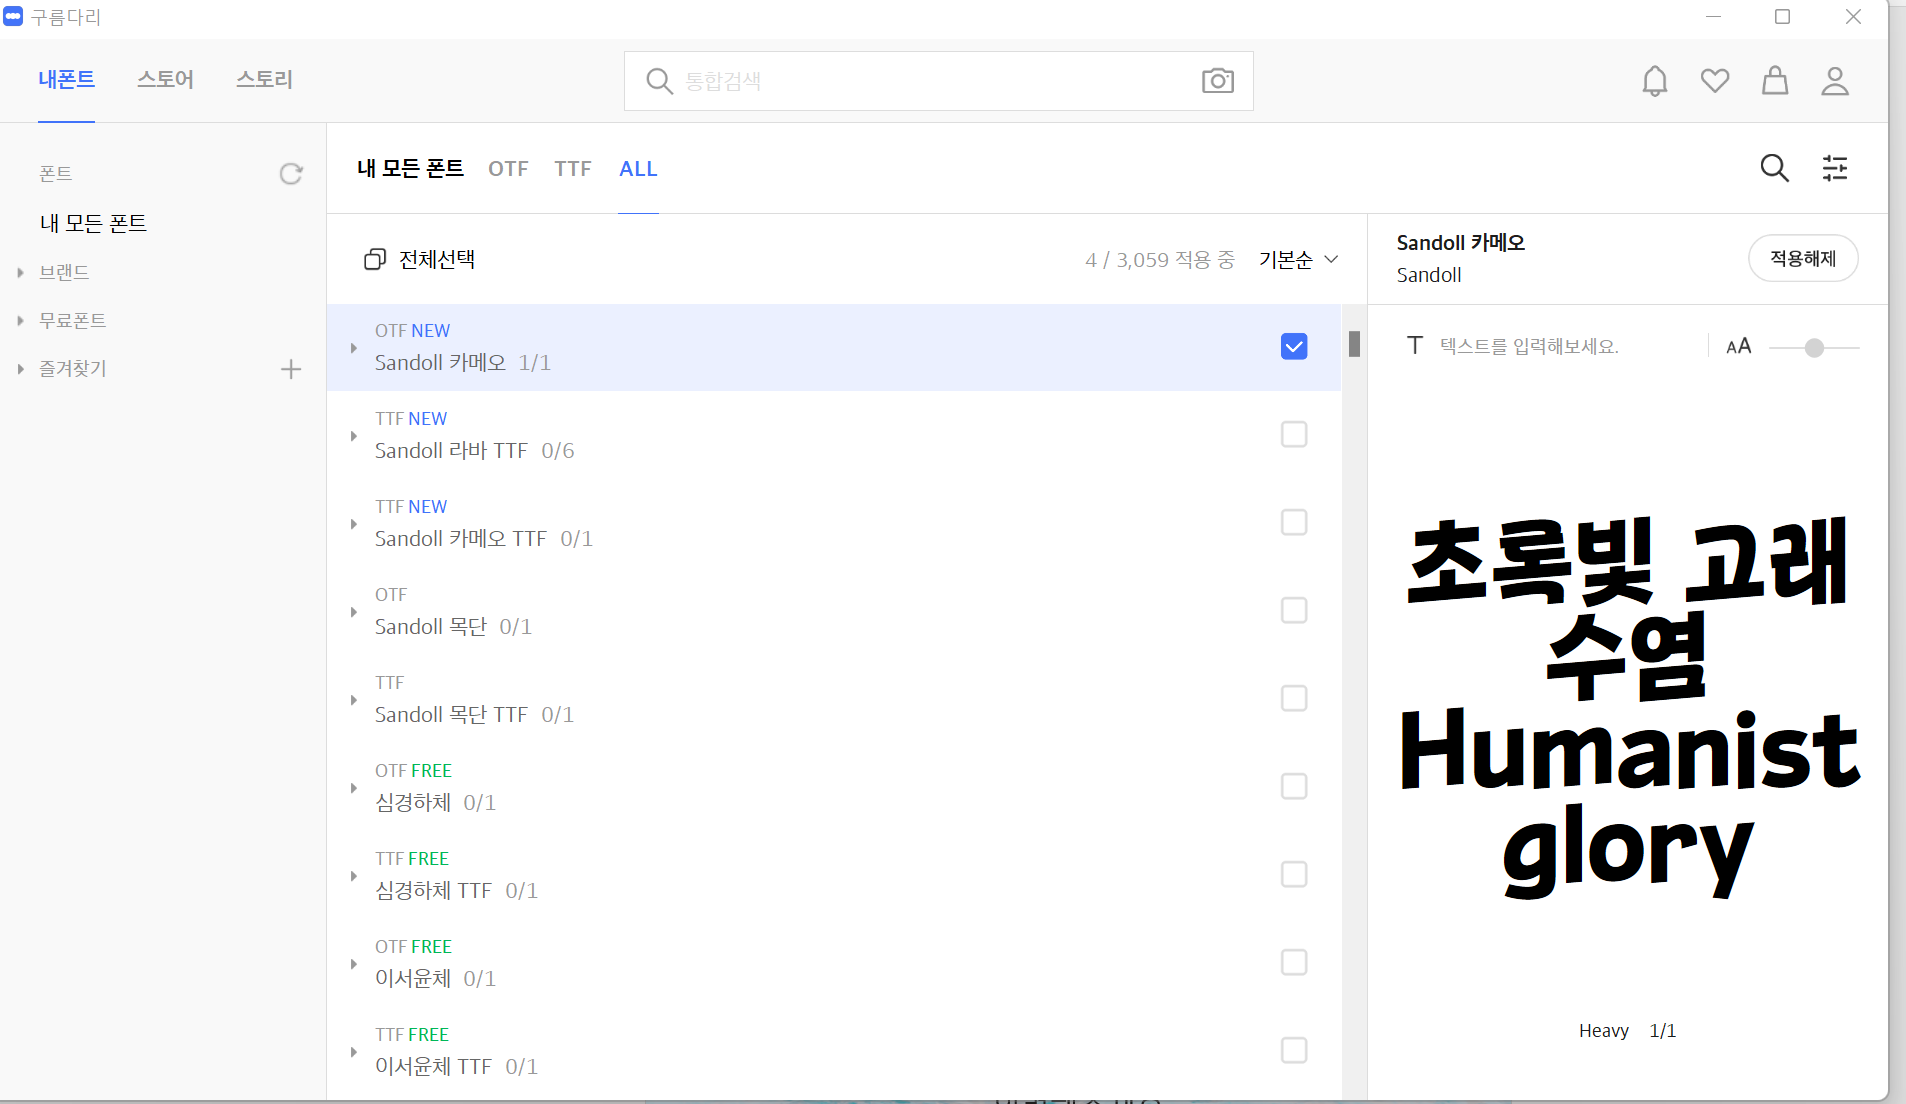The width and height of the screenshot is (1906, 1104).
Task: Expand Sandoll 라바 TTF family arrow
Action: (353, 436)
